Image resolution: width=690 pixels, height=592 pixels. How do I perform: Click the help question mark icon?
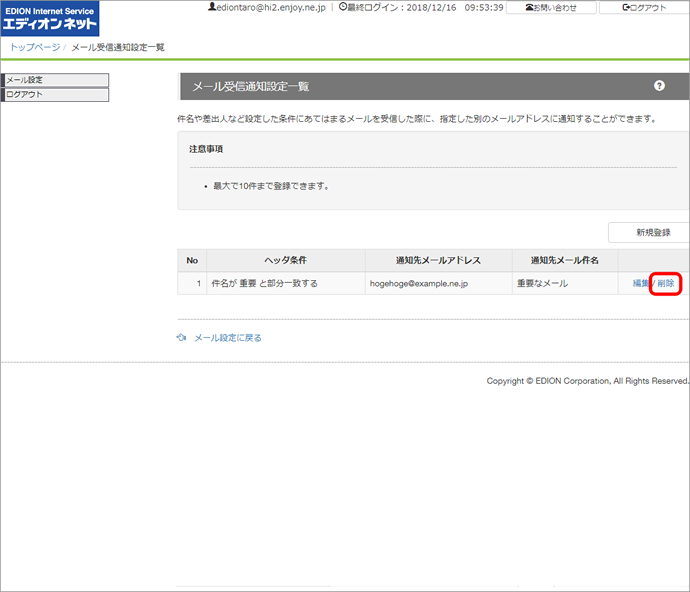click(659, 86)
